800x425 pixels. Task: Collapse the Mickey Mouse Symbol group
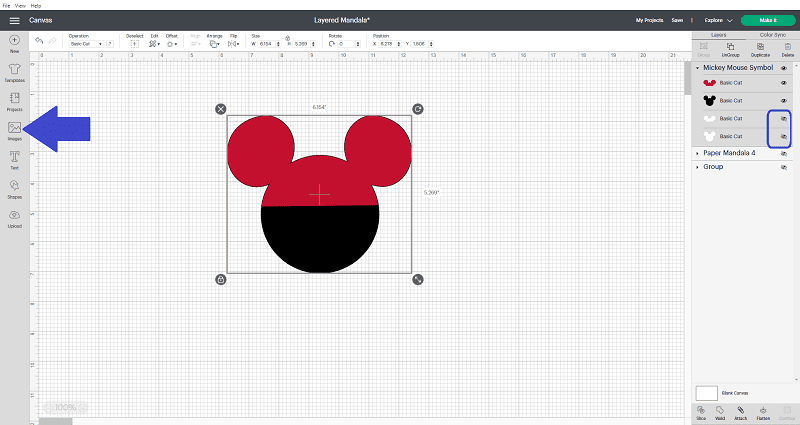697,68
